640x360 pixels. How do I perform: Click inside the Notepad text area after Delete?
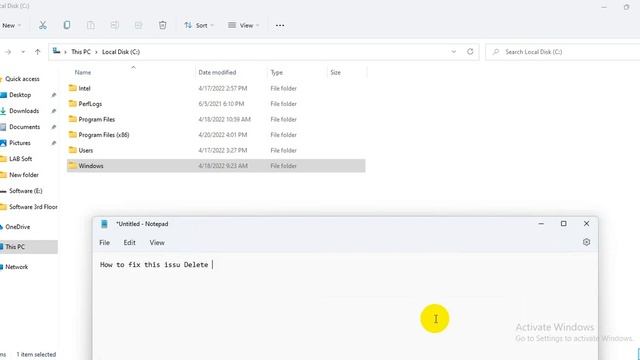pos(213,265)
